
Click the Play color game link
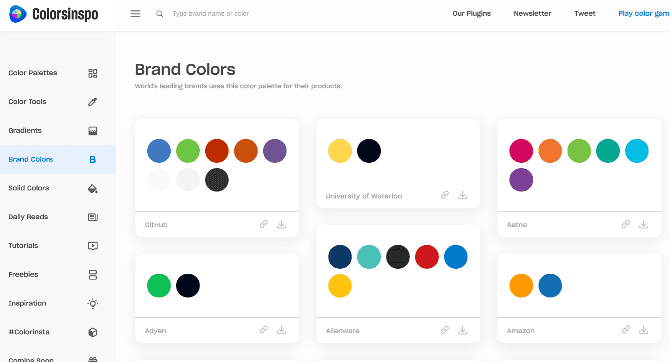644,14
